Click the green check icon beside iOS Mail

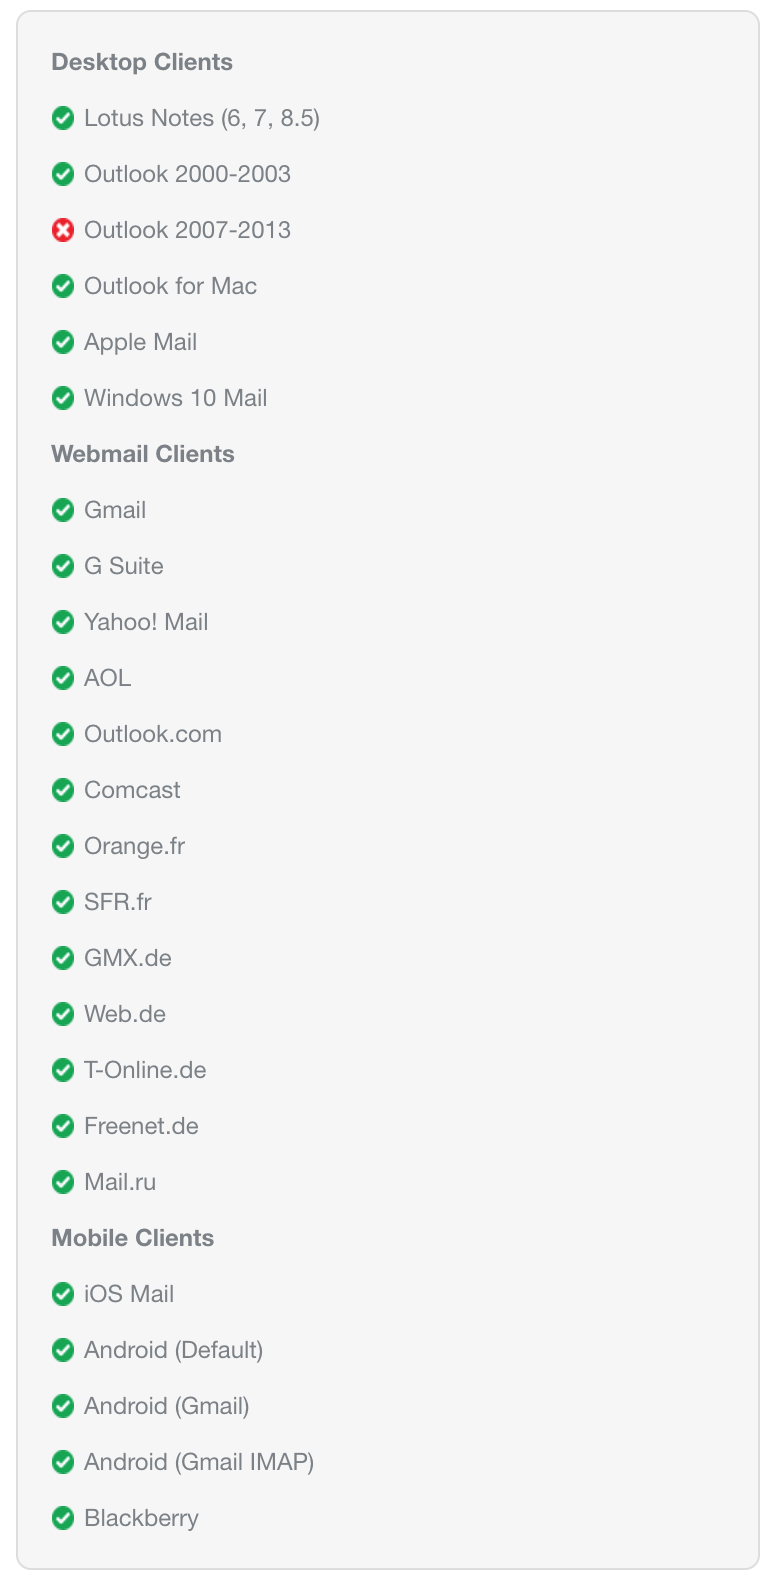click(63, 1295)
